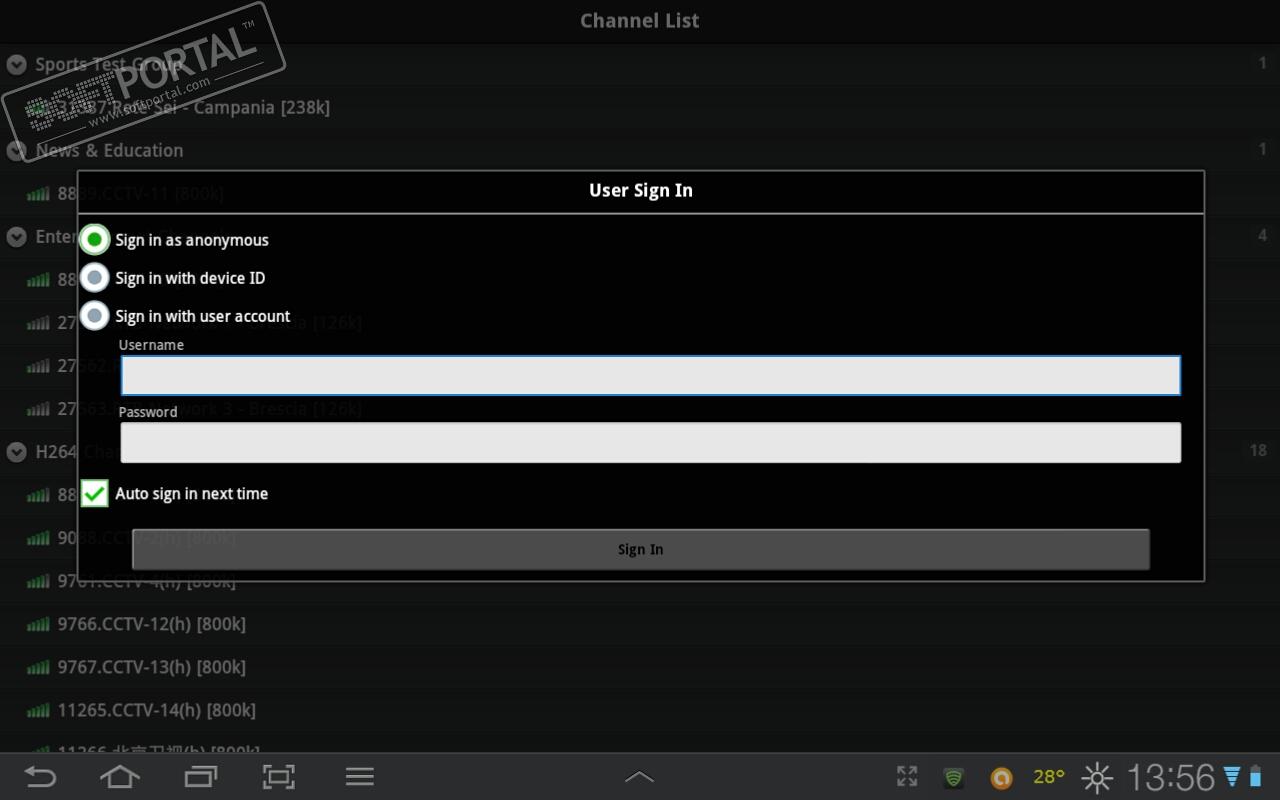Open channel 9767.CCTV-13(h) [800k]
Viewport: 1280px width, 800px height.
click(x=640, y=667)
